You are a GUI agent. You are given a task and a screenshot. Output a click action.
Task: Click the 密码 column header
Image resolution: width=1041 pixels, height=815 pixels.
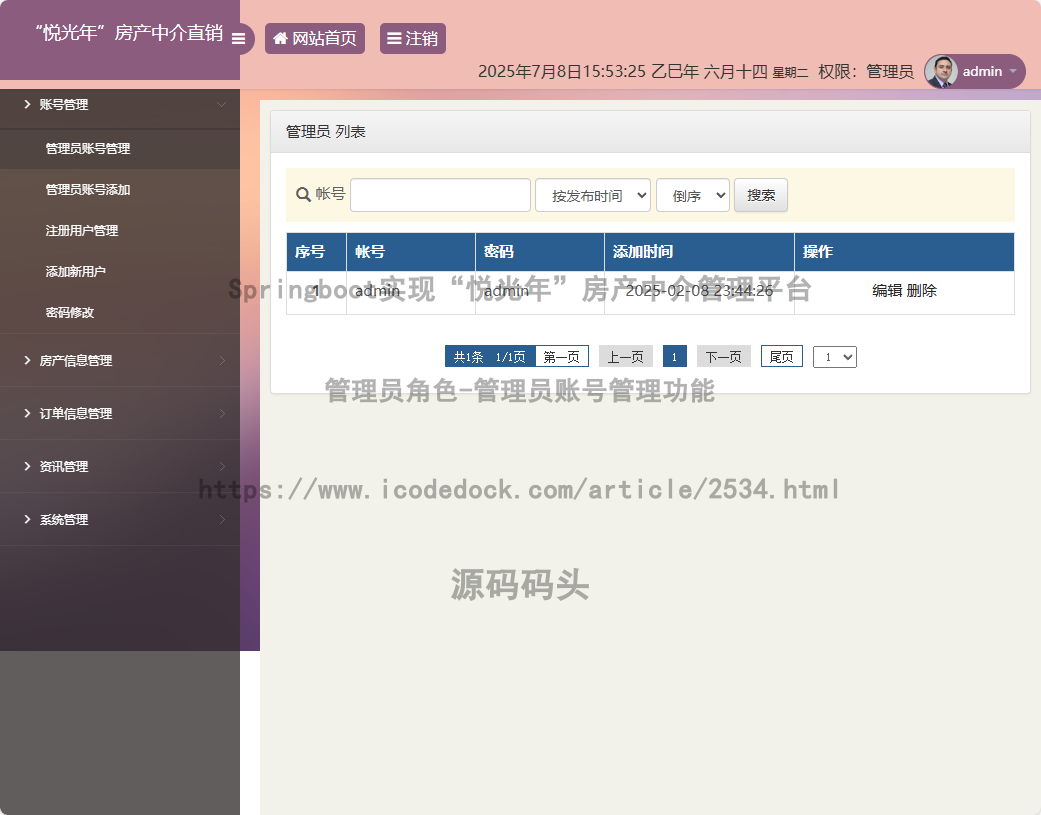(540, 252)
